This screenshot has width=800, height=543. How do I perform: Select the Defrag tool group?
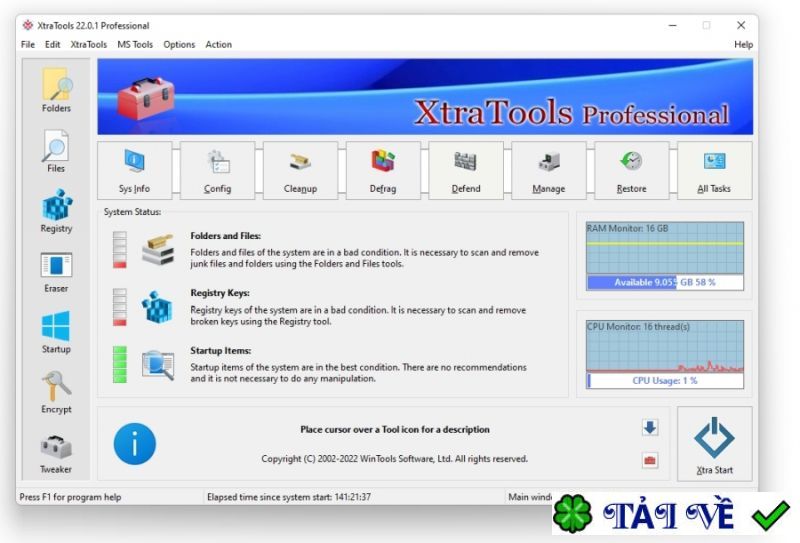(383, 170)
